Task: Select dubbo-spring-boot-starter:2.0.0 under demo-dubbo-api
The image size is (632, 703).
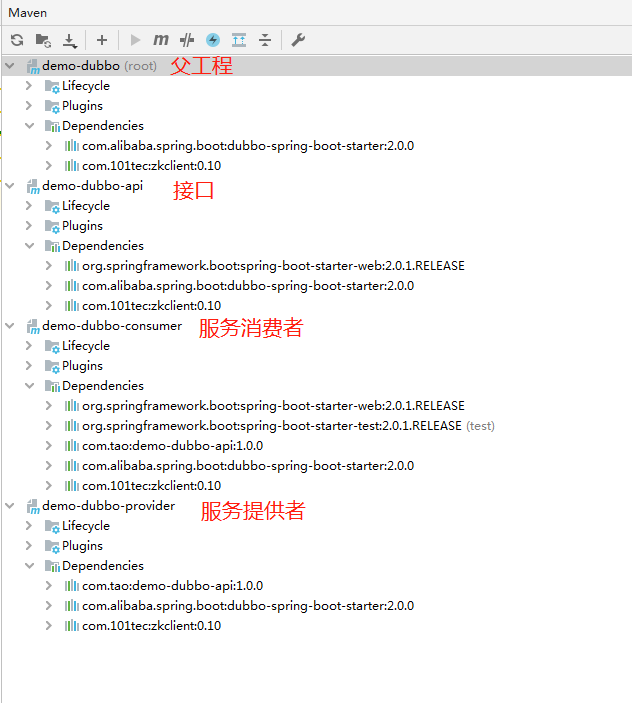Action: [x=248, y=286]
